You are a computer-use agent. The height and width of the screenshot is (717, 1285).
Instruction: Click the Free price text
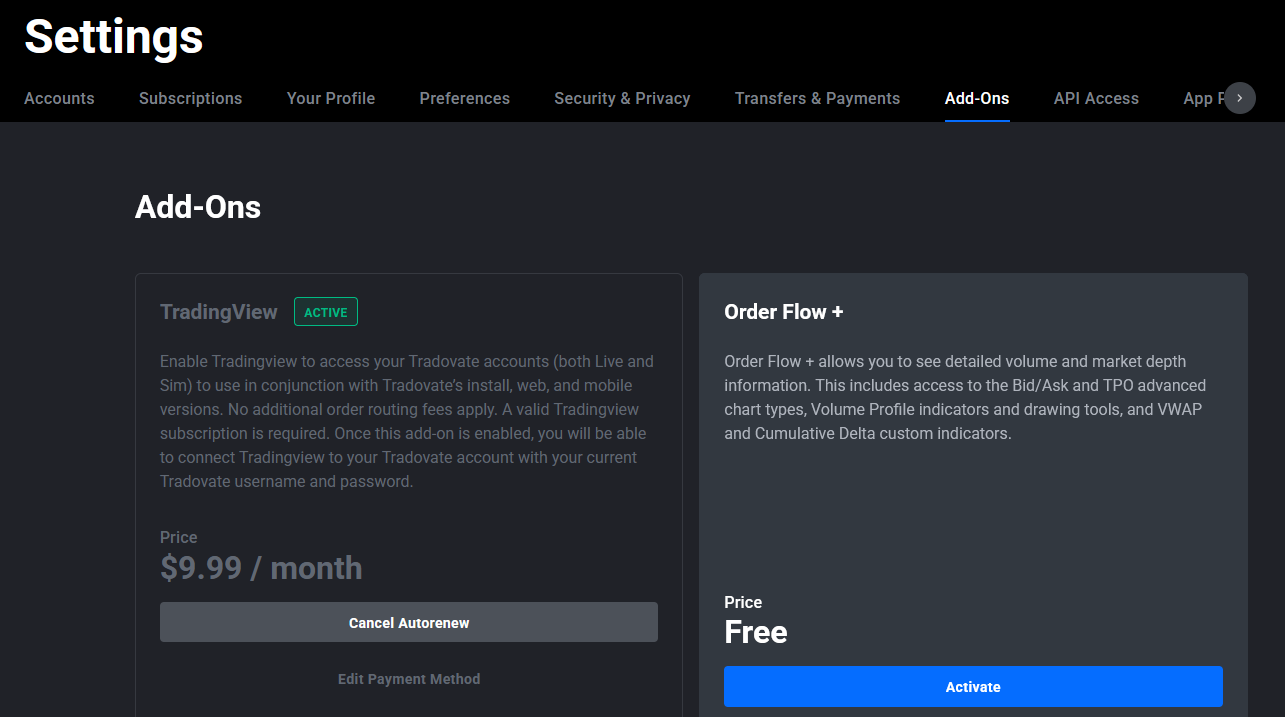(x=756, y=632)
